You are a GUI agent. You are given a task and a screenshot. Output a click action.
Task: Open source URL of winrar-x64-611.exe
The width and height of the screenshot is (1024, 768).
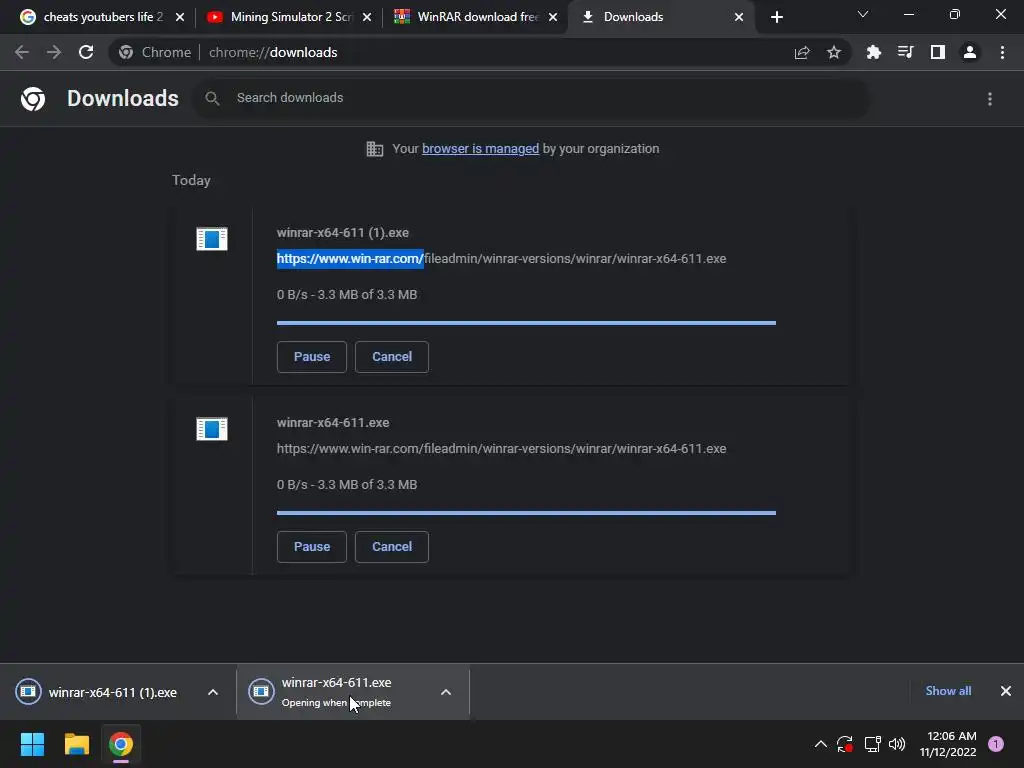pos(502,449)
